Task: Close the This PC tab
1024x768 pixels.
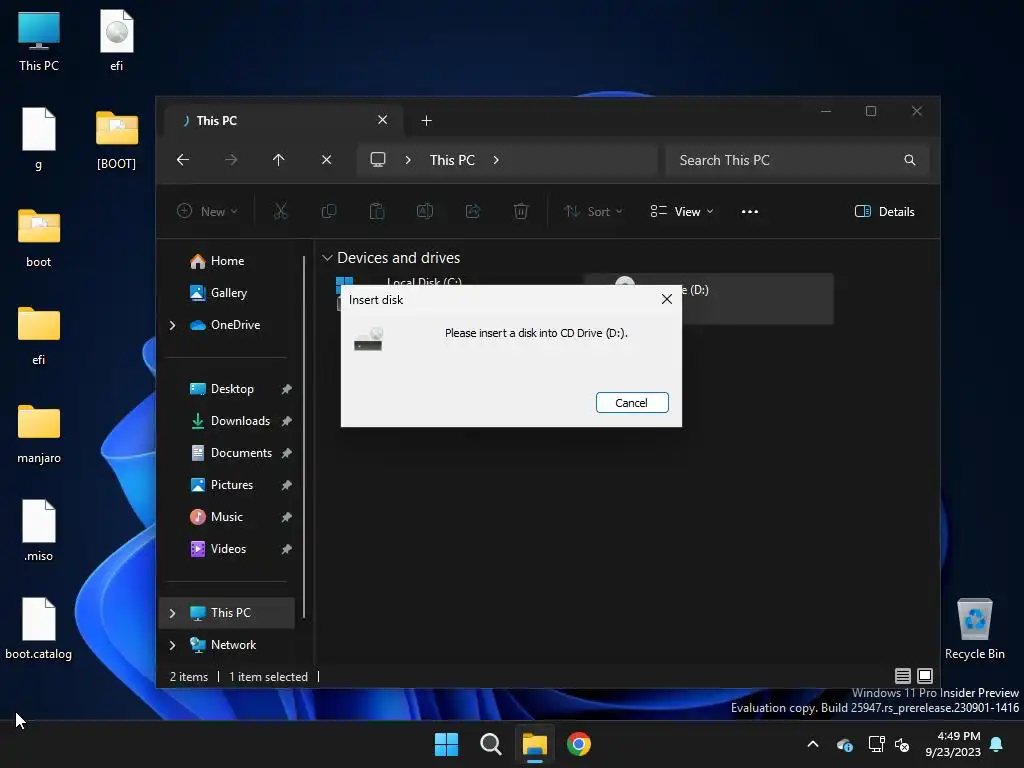Action: click(x=383, y=120)
